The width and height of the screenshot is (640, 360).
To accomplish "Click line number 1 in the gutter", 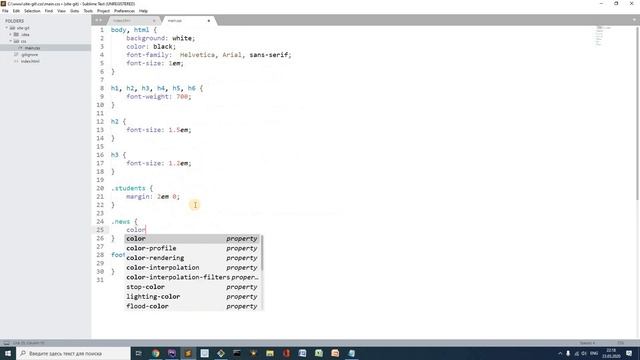I will [x=102, y=30].
